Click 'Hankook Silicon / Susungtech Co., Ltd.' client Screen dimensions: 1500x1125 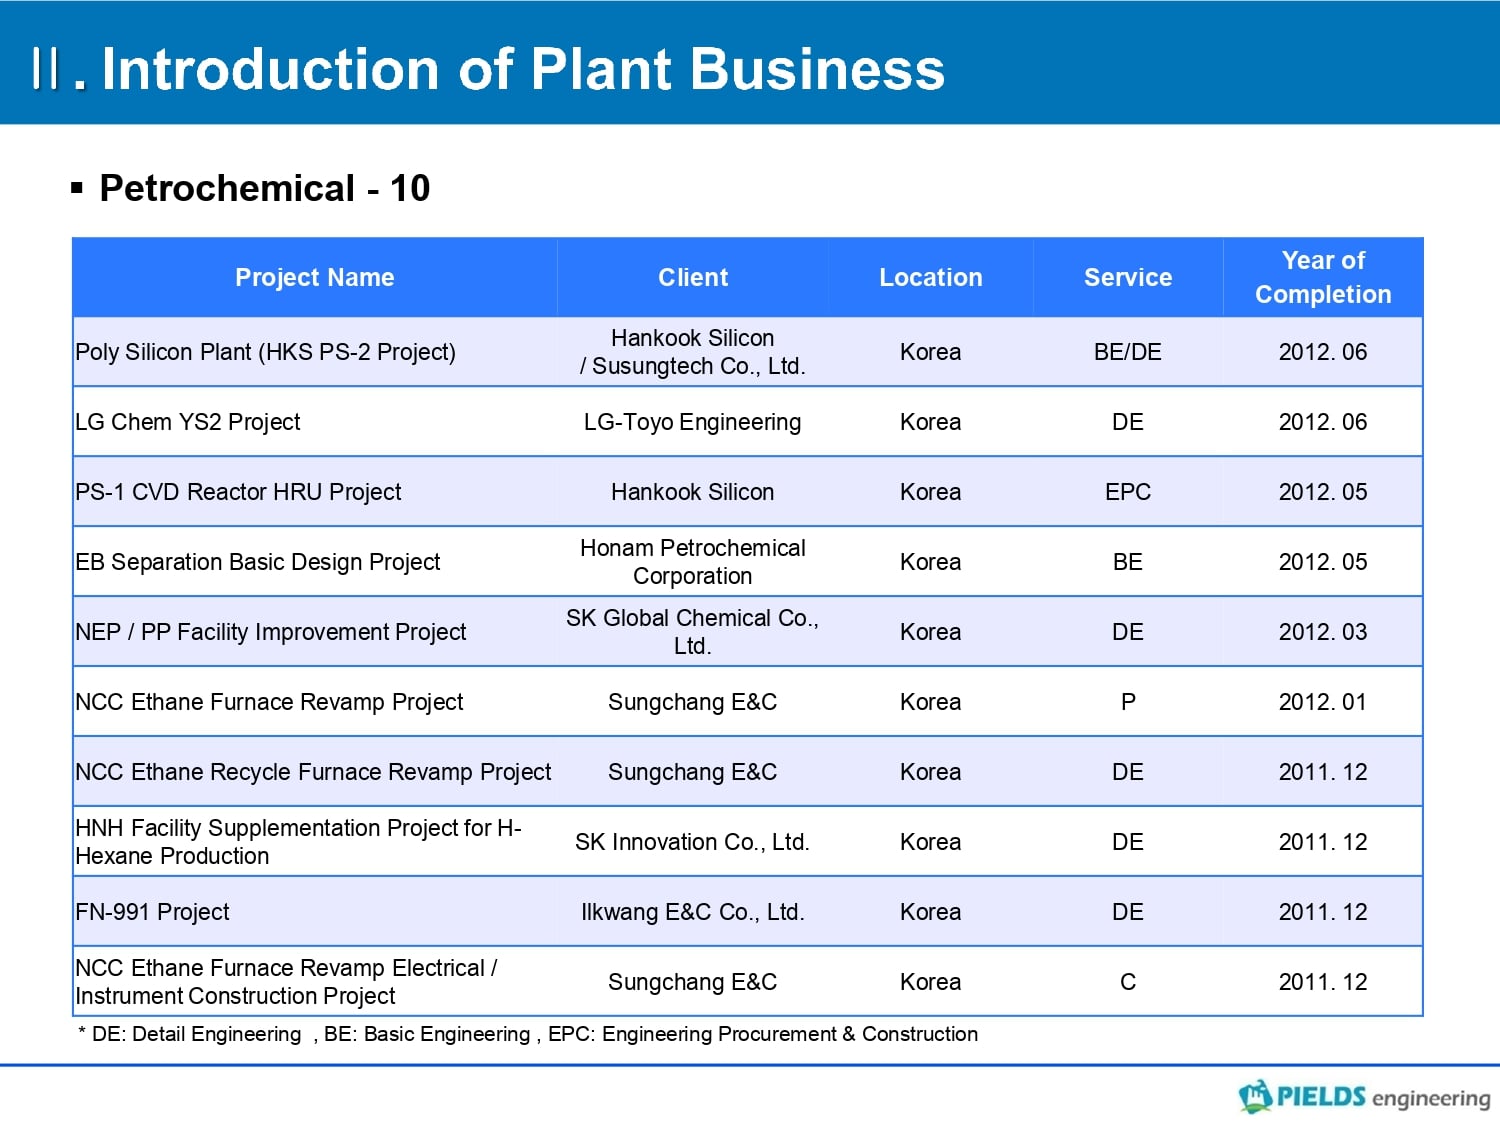pos(693,352)
